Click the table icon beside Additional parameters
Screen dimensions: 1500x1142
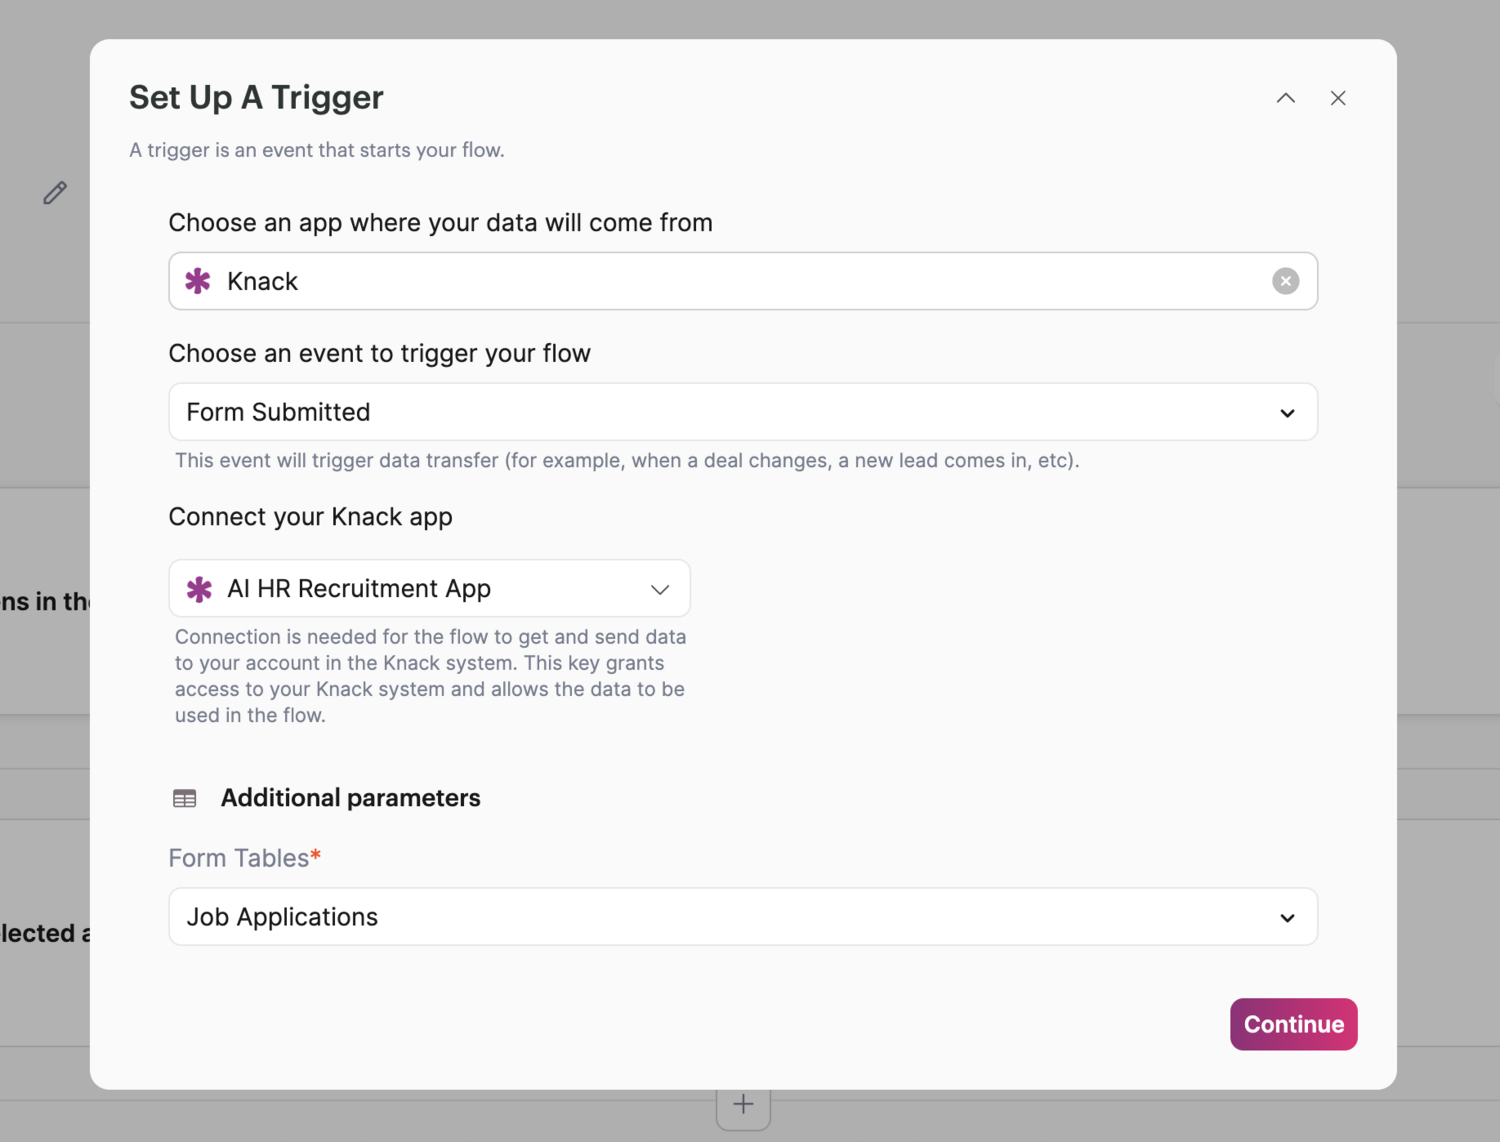pos(184,797)
